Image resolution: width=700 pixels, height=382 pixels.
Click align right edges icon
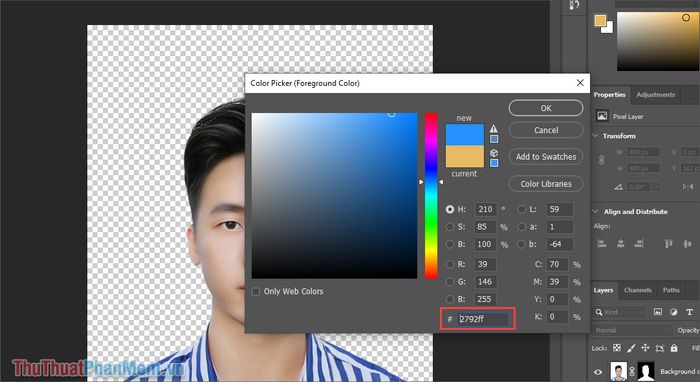click(639, 244)
